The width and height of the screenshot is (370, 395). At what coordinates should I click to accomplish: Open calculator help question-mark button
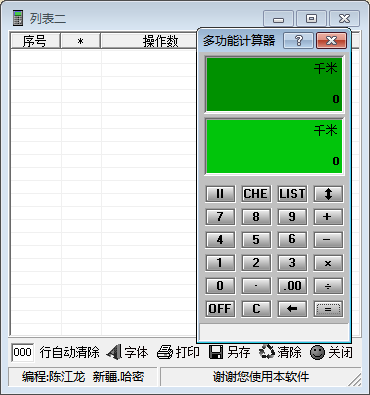pos(298,41)
